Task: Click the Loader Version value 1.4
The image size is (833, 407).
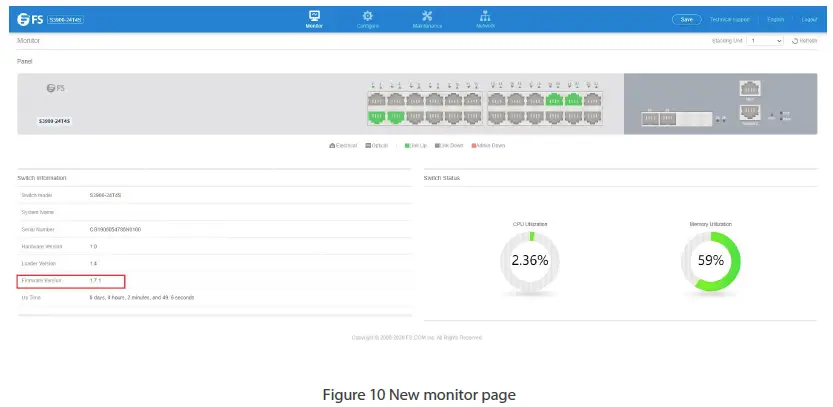Action: [93, 264]
